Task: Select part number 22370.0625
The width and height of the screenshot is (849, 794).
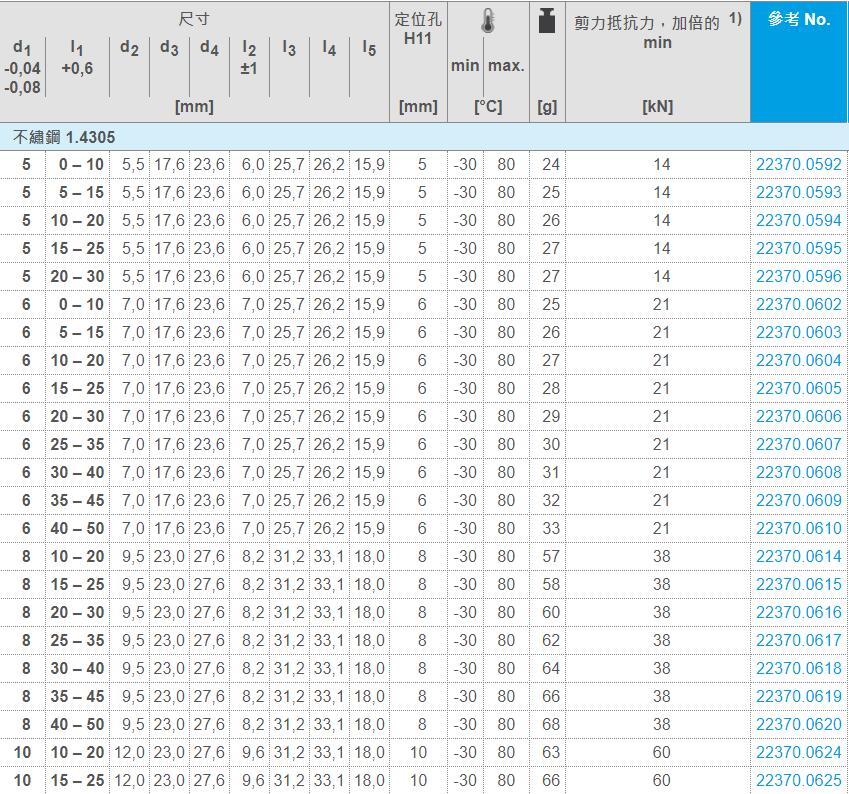Action: (798, 780)
